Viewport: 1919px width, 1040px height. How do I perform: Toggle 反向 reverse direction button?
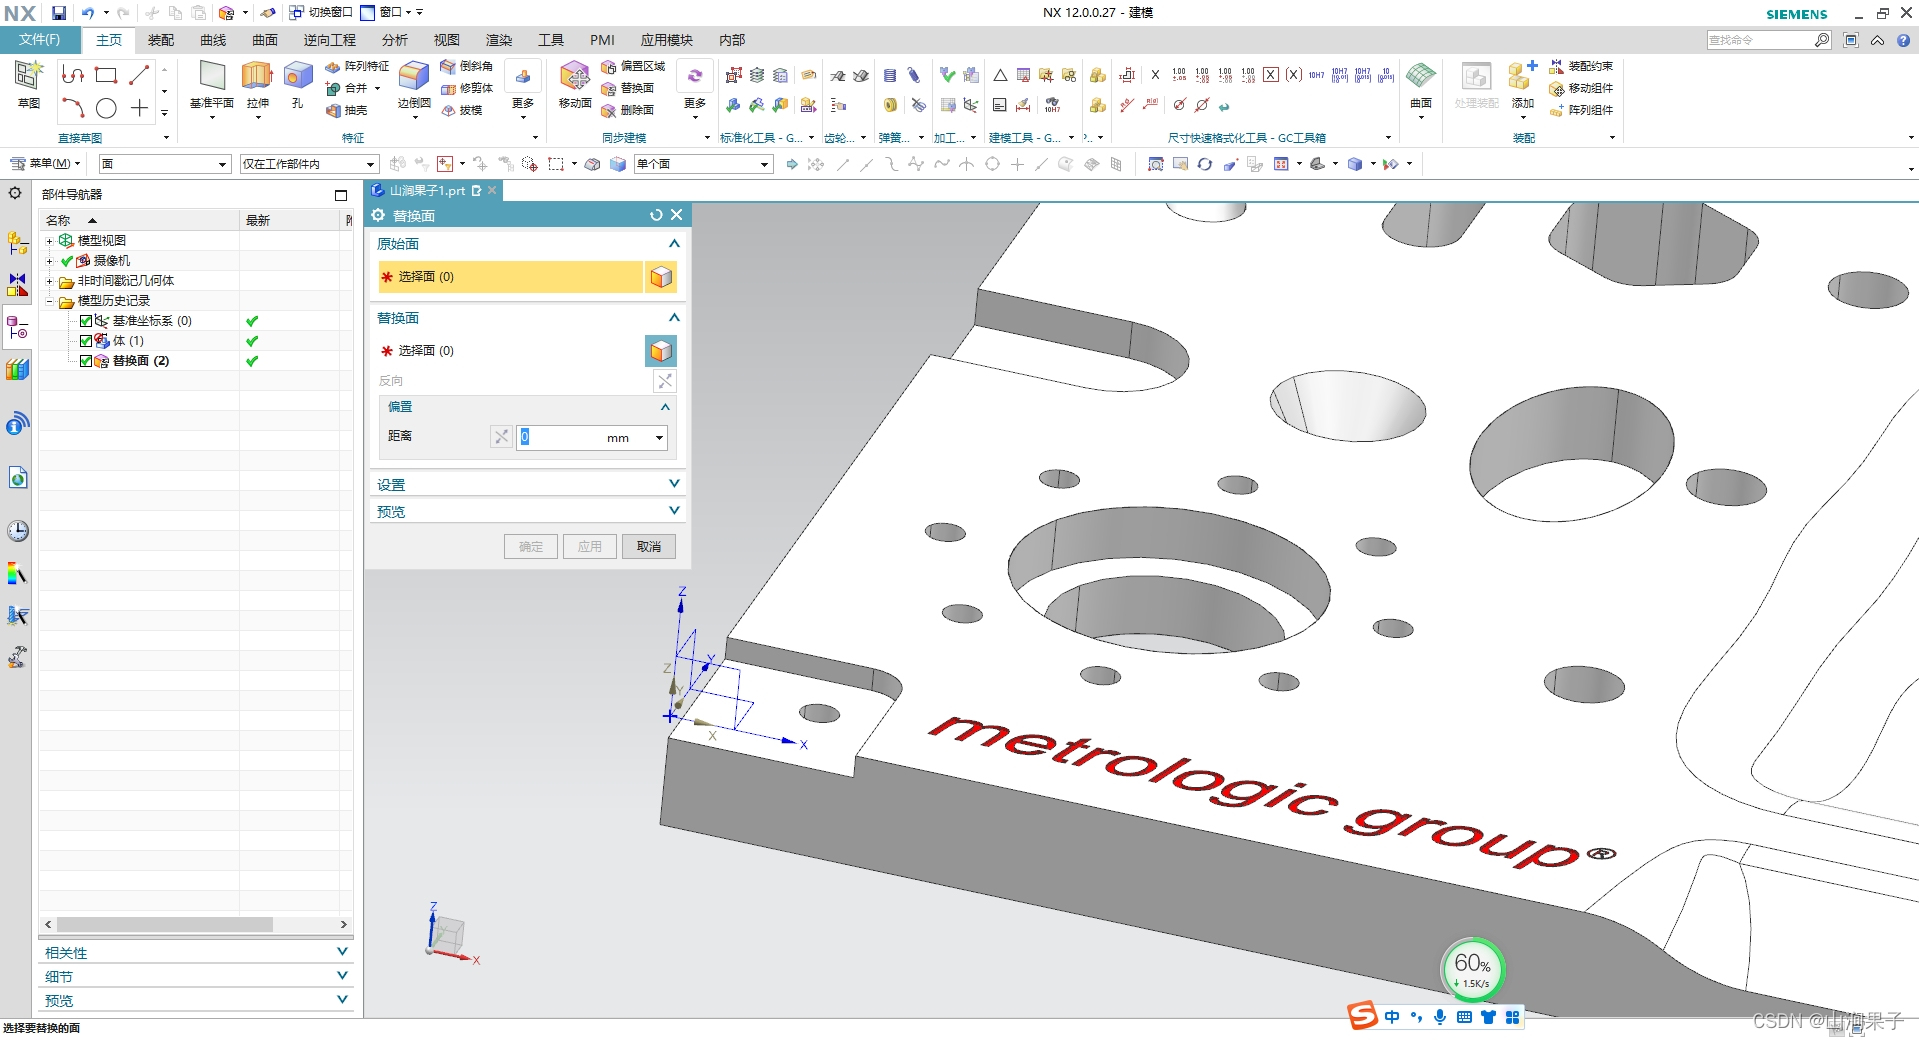tap(664, 381)
